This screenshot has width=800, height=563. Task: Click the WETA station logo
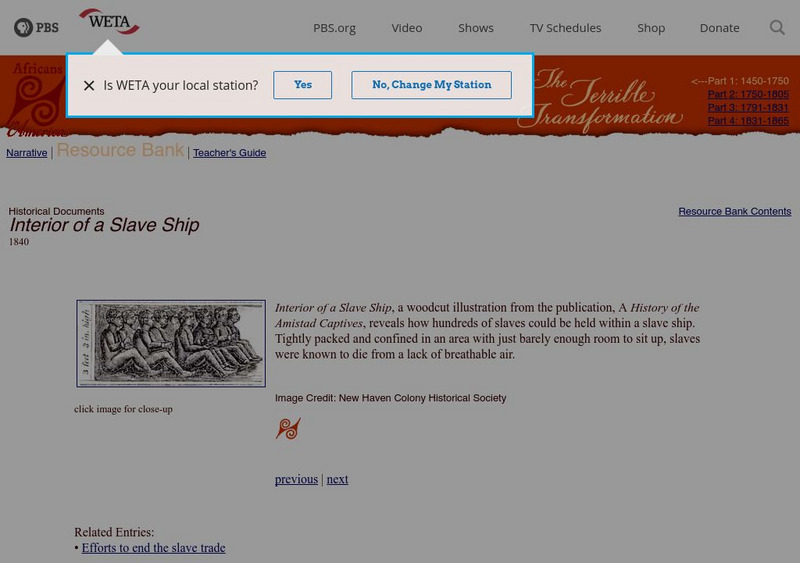coord(109,21)
